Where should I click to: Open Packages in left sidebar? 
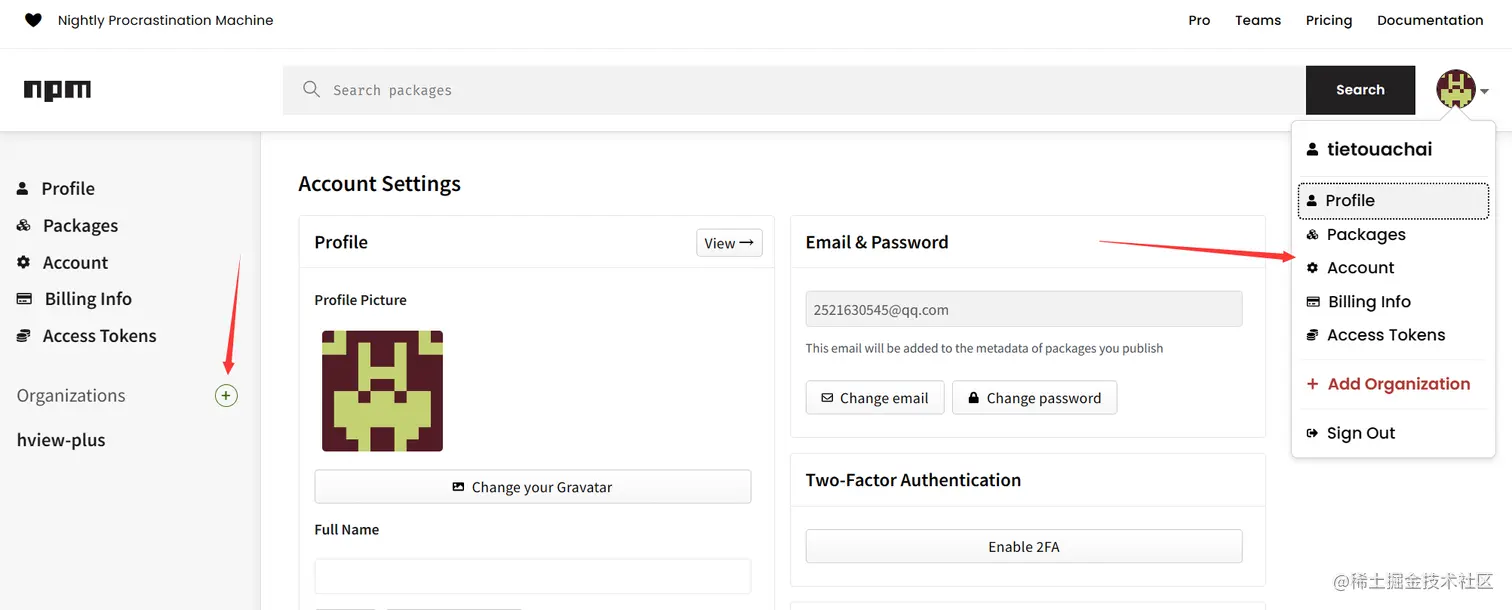point(67,225)
